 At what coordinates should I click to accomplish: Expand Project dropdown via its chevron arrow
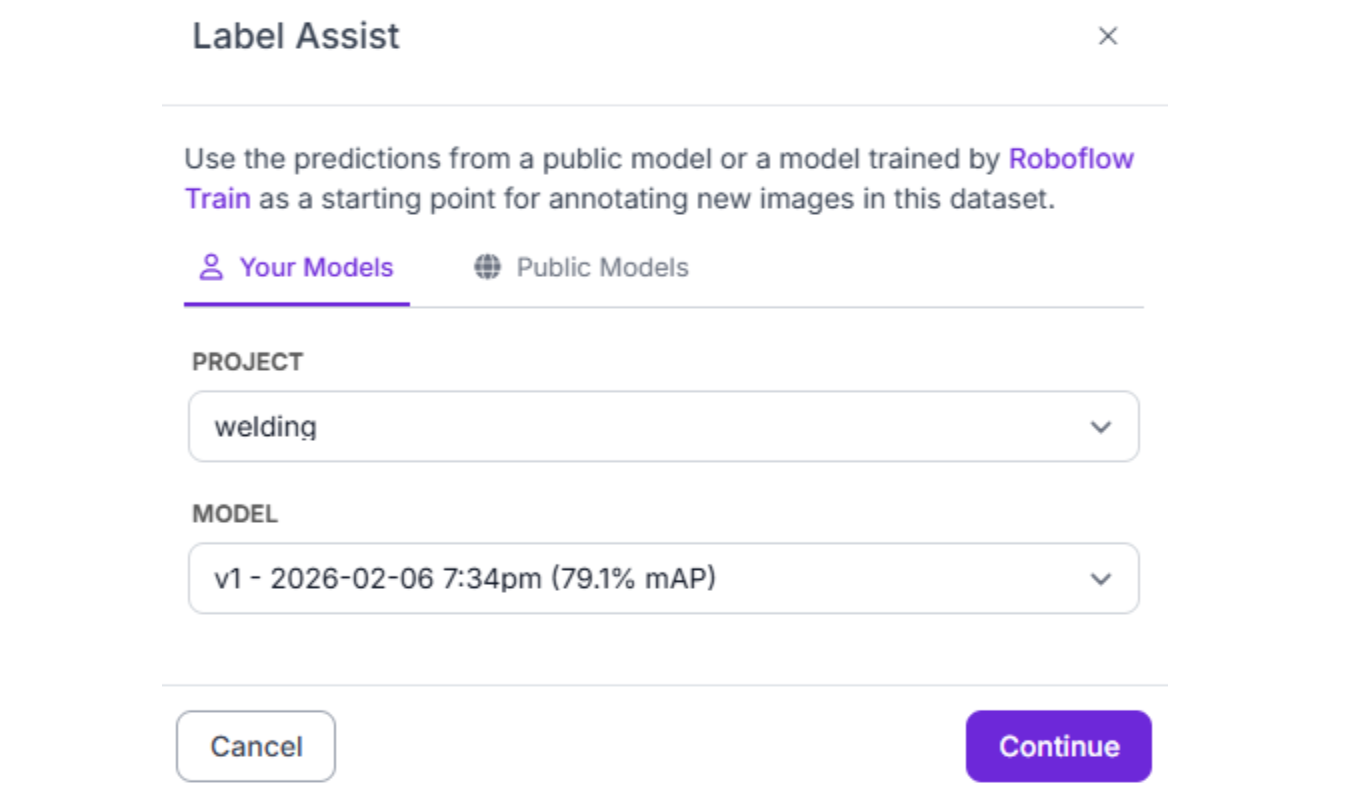pos(1100,427)
